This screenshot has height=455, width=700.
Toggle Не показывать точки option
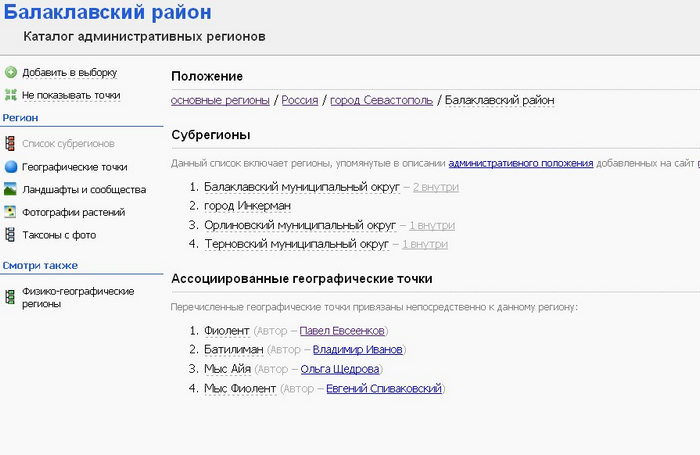point(71,95)
